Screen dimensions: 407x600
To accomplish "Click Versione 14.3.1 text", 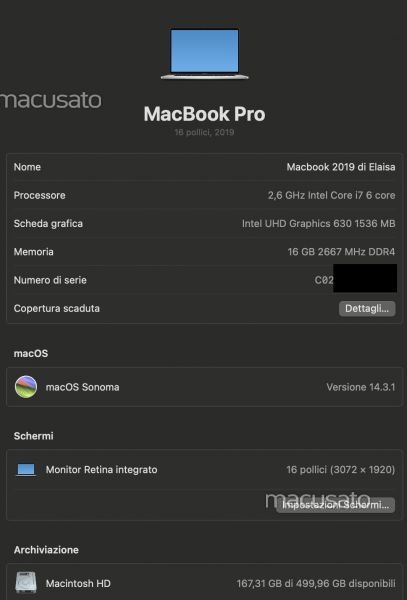I will [x=361, y=387].
